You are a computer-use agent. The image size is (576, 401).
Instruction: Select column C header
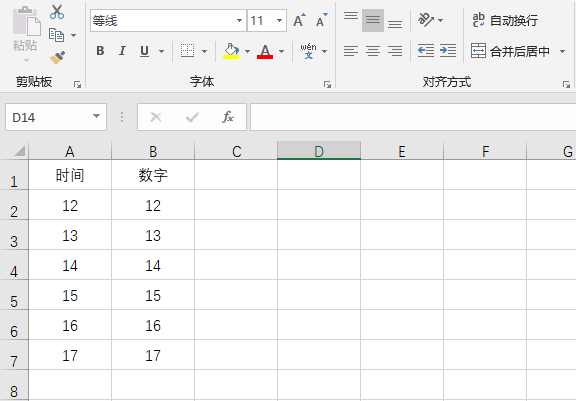(x=236, y=151)
